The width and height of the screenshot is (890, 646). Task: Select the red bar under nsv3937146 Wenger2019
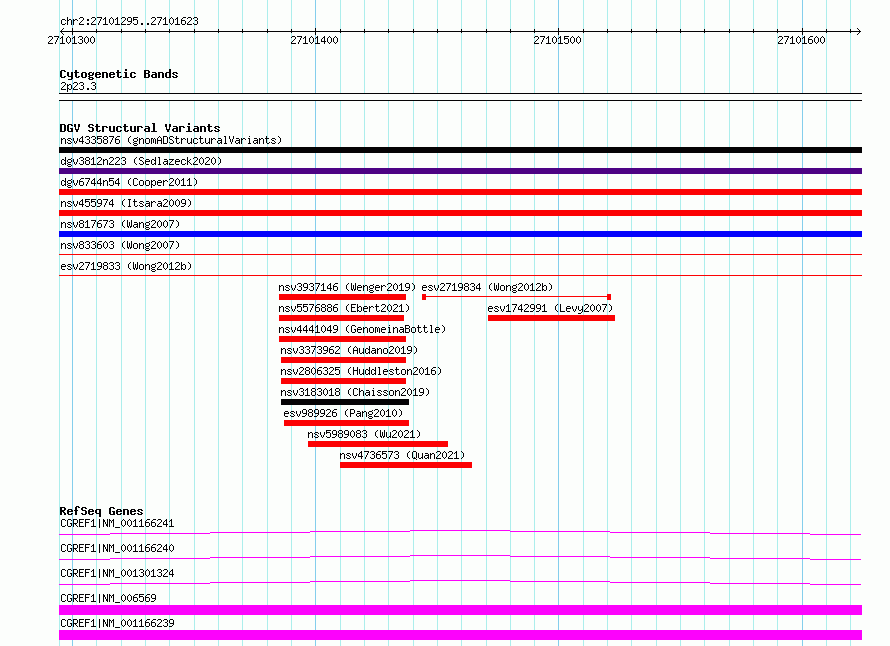(342, 297)
